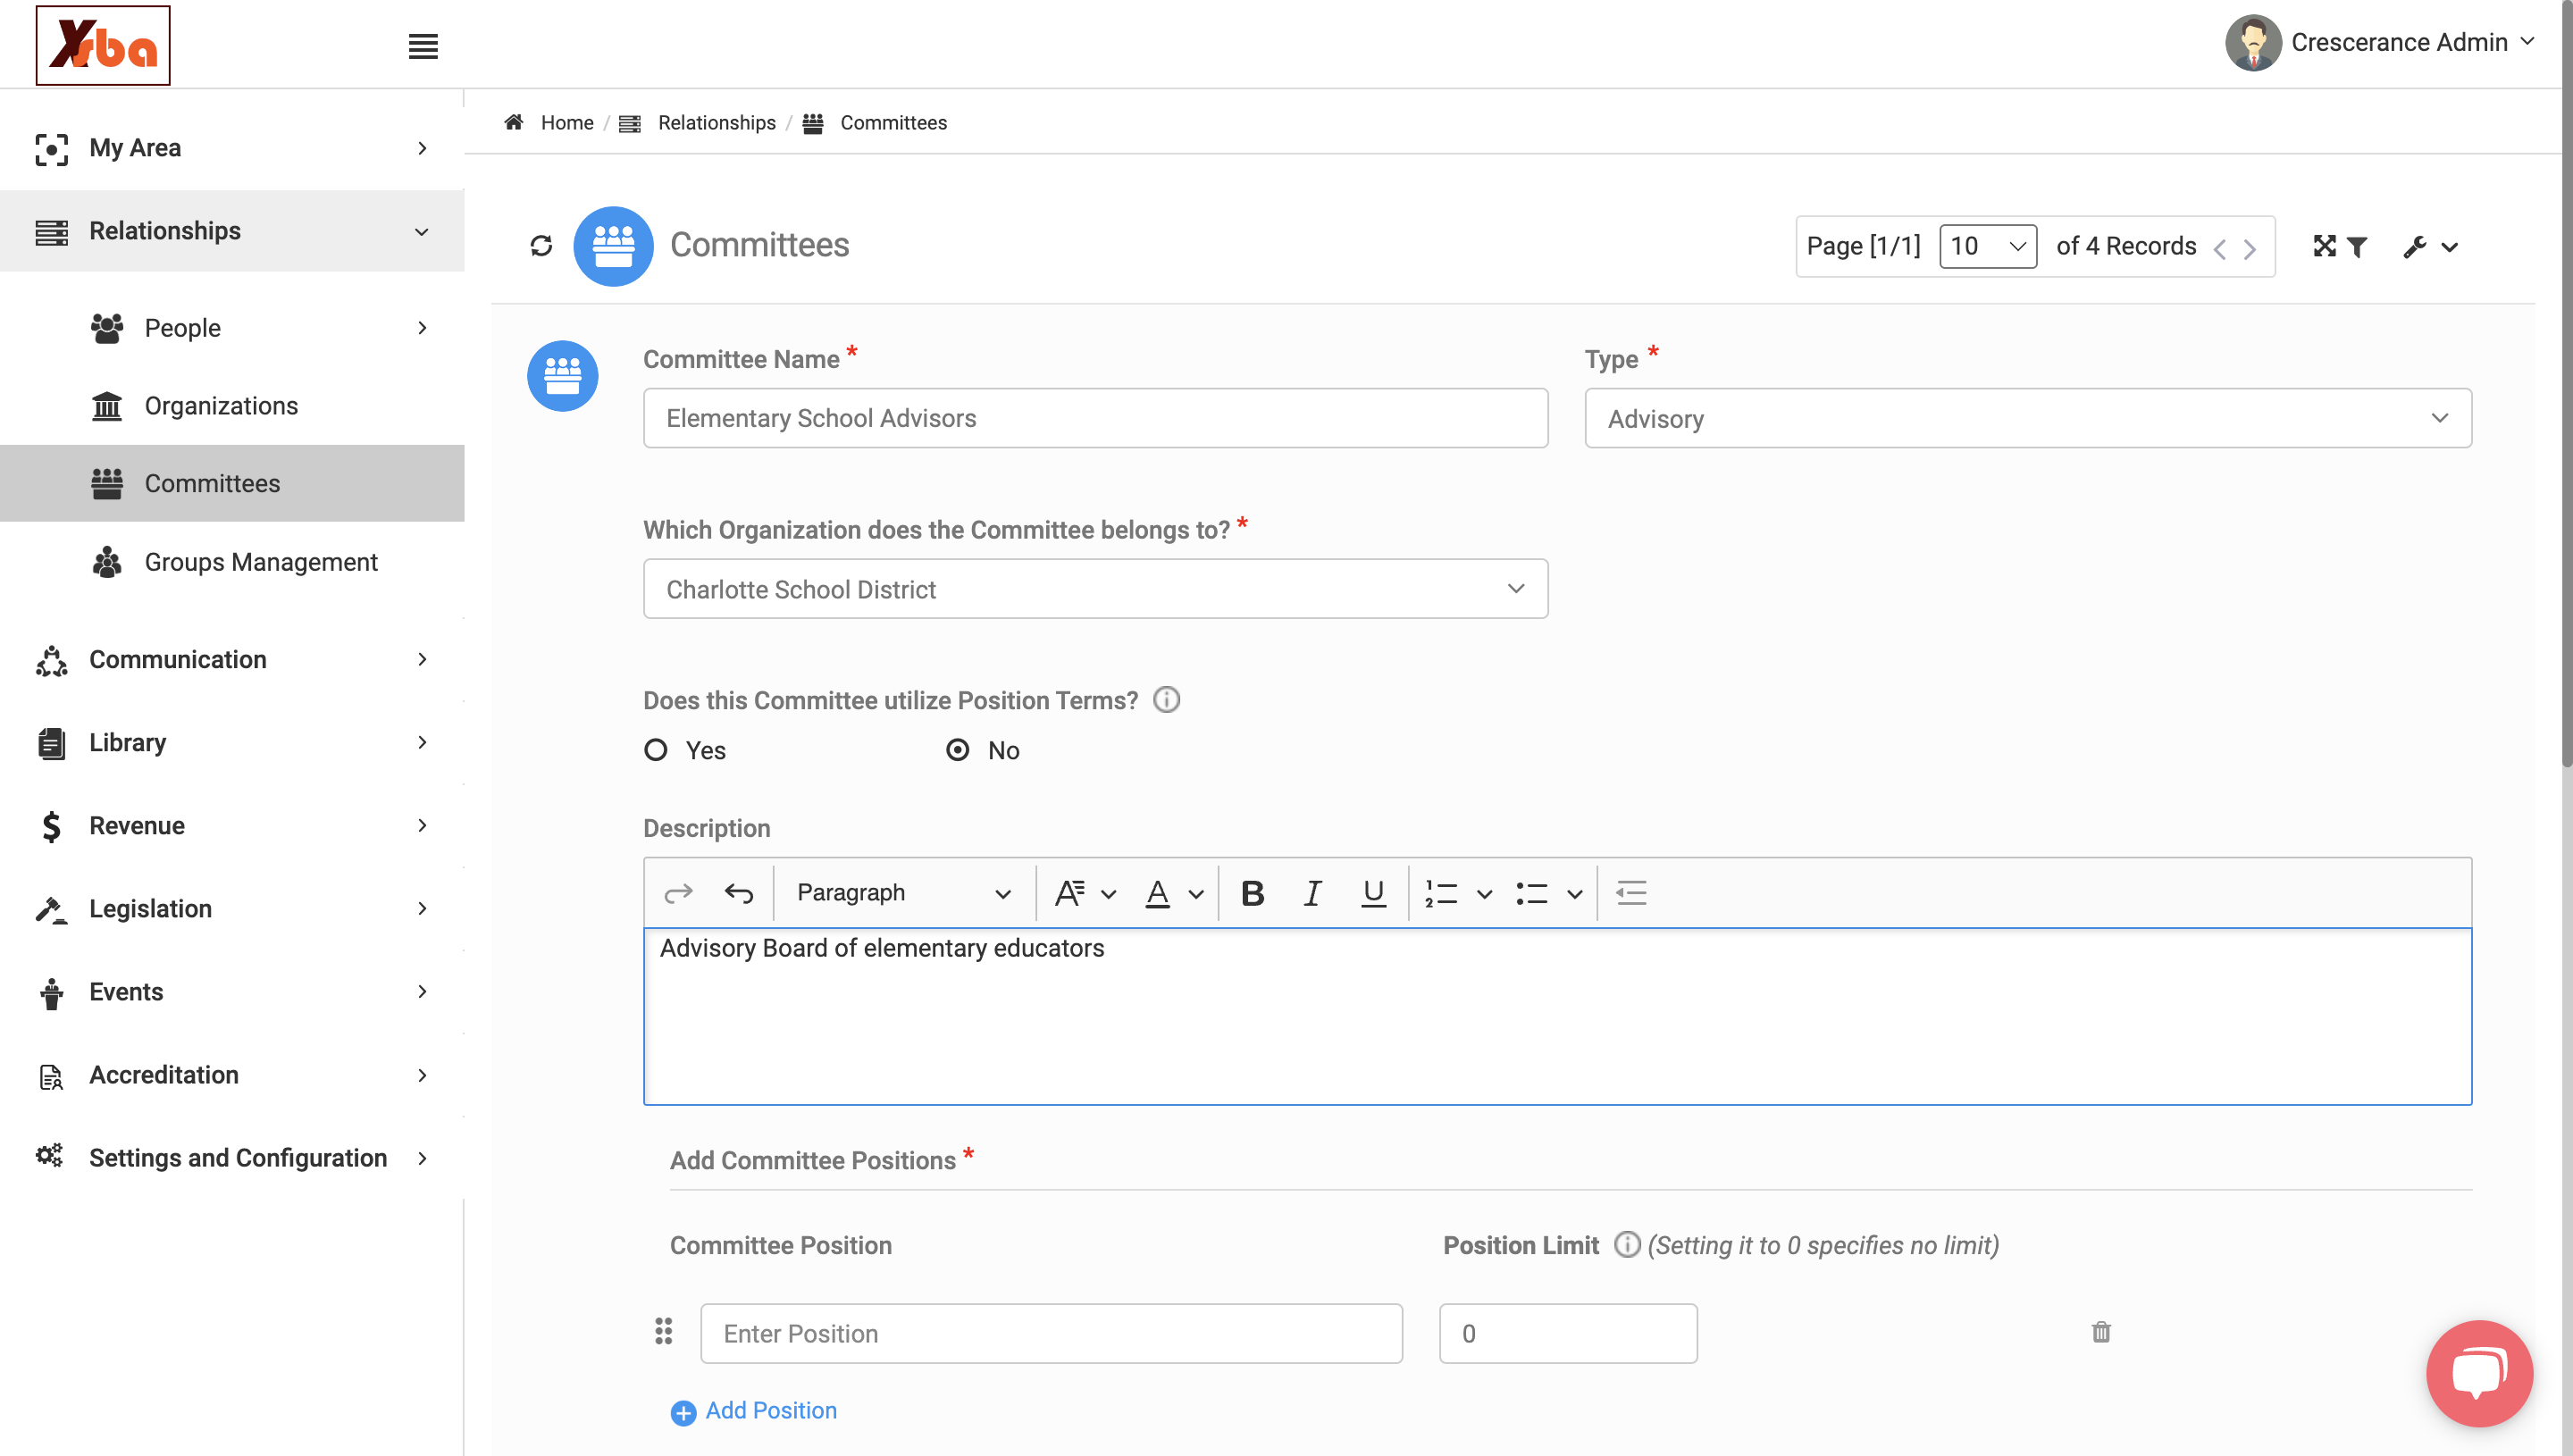This screenshot has width=2573, height=1456.
Task: Open the records per page dropdown
Action: coord(1987,246)
